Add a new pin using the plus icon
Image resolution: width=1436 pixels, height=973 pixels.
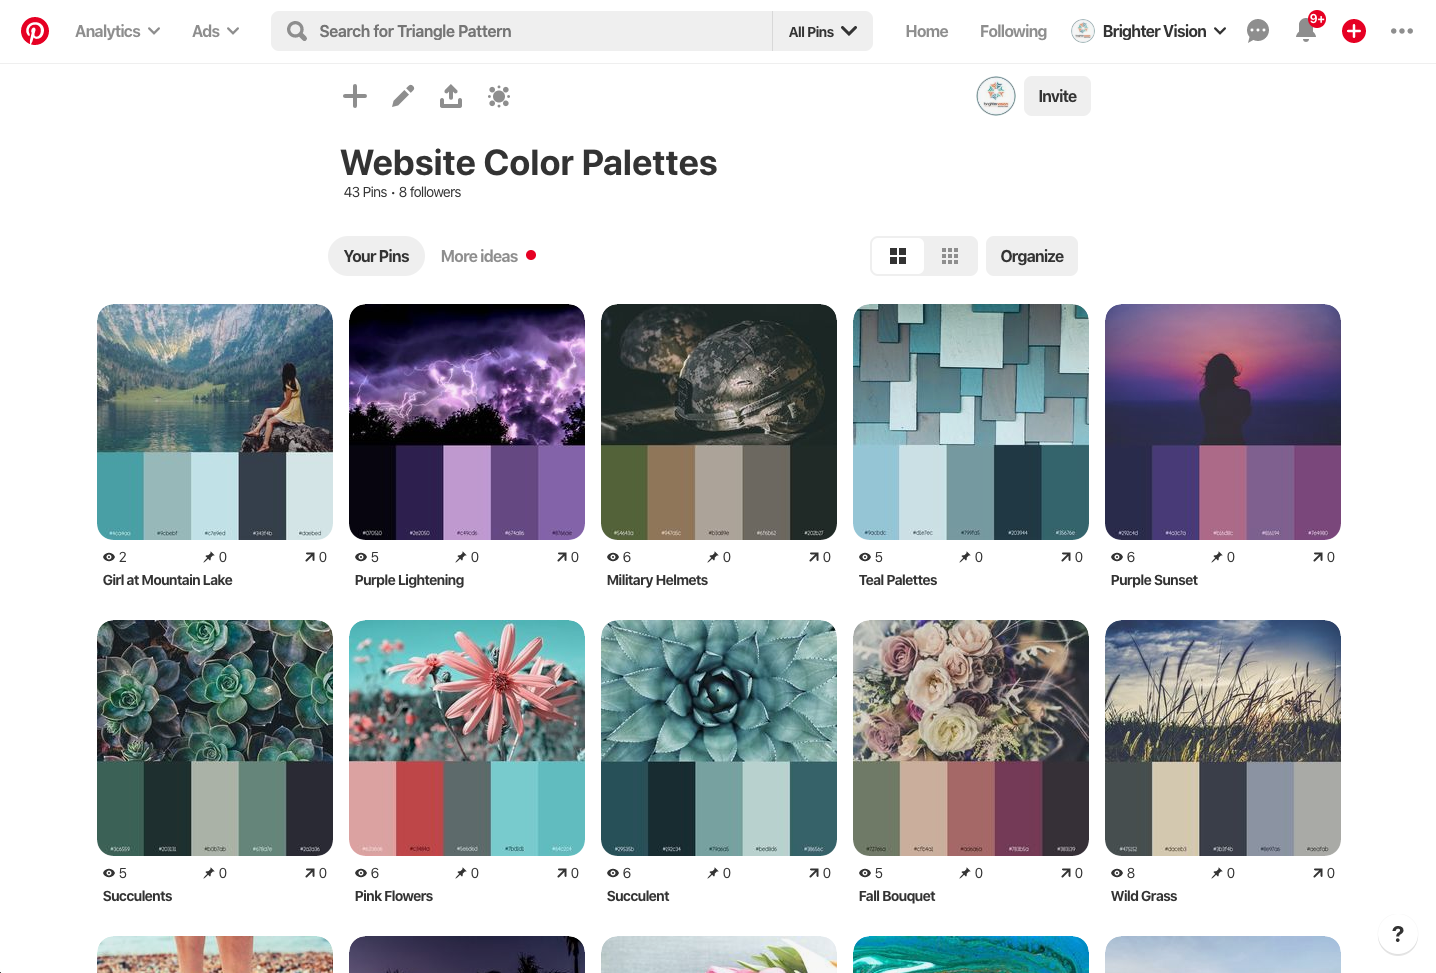(x=354, y=96)
